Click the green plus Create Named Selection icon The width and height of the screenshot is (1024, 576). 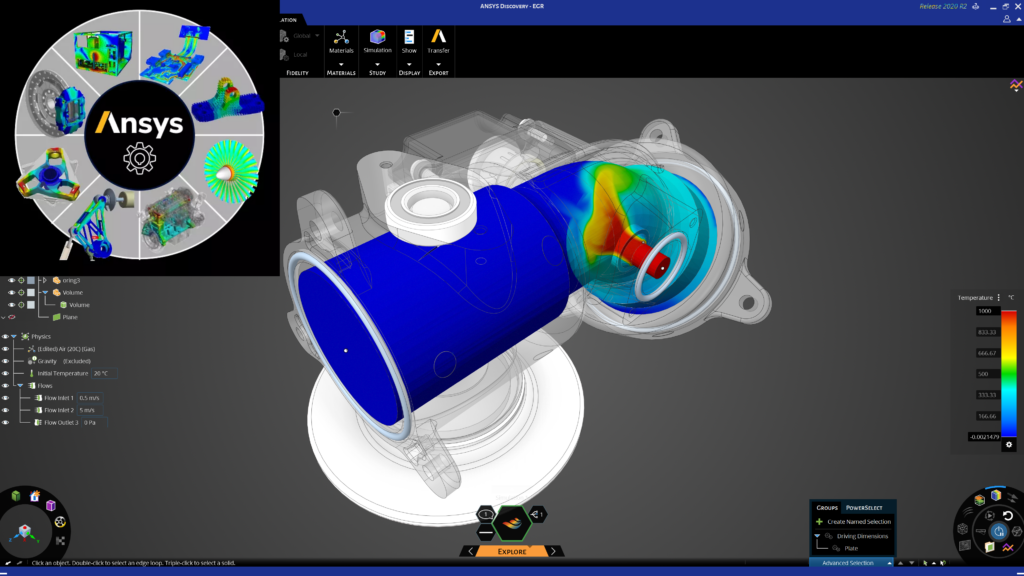point(819,522)
